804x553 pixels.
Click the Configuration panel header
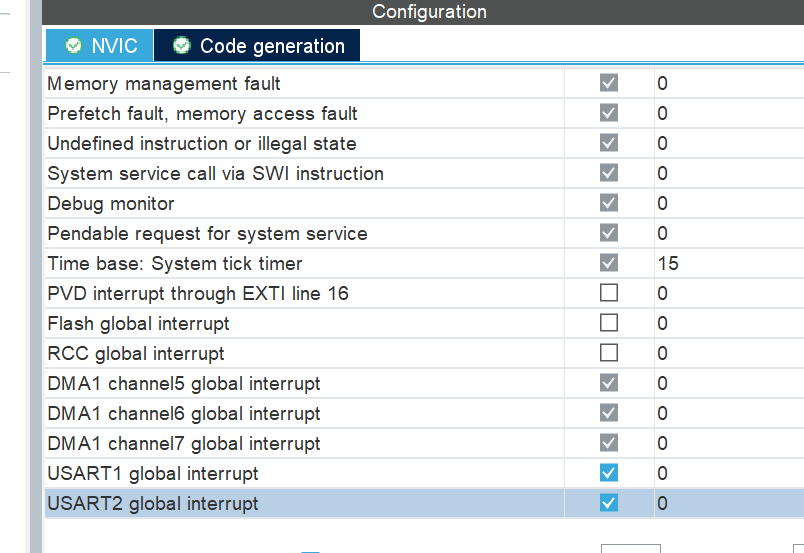pos(429,12)
